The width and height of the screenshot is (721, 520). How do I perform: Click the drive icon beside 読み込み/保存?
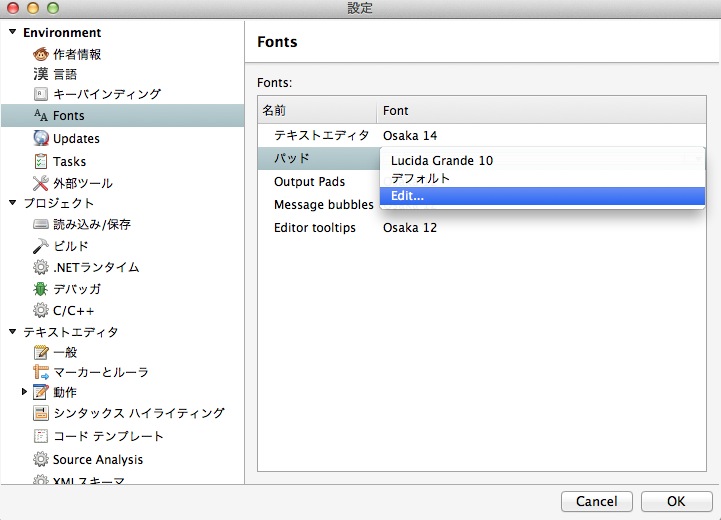(x=40, y=224)
